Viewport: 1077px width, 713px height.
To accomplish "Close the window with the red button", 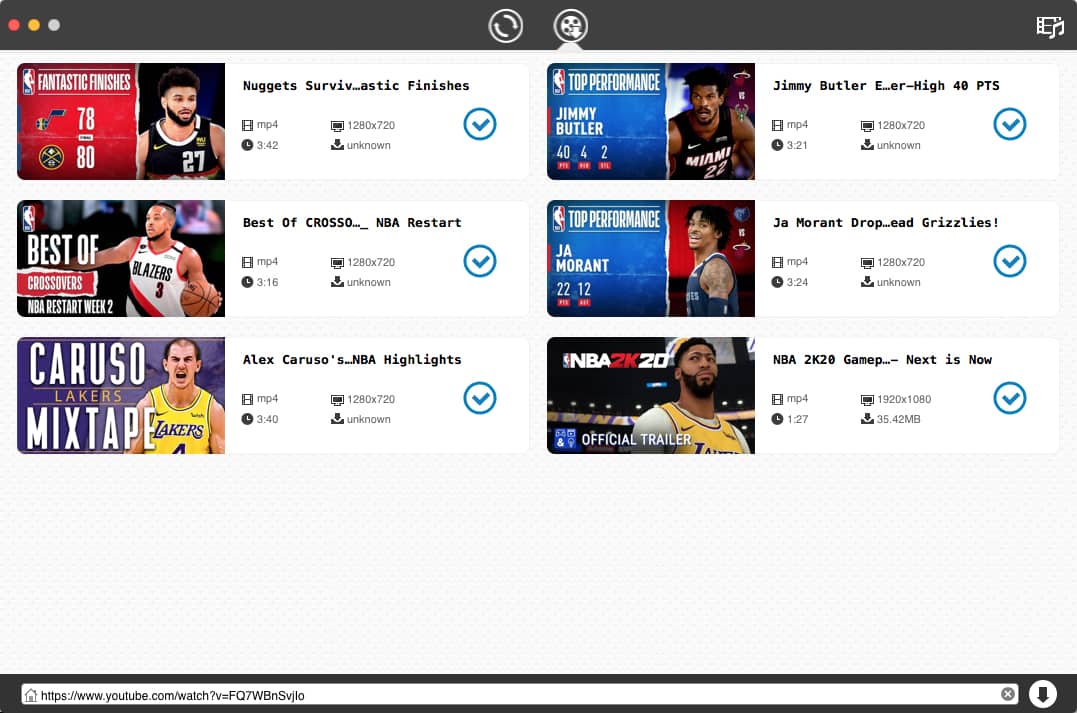I will pyautogui.click(x=14, y=25).
